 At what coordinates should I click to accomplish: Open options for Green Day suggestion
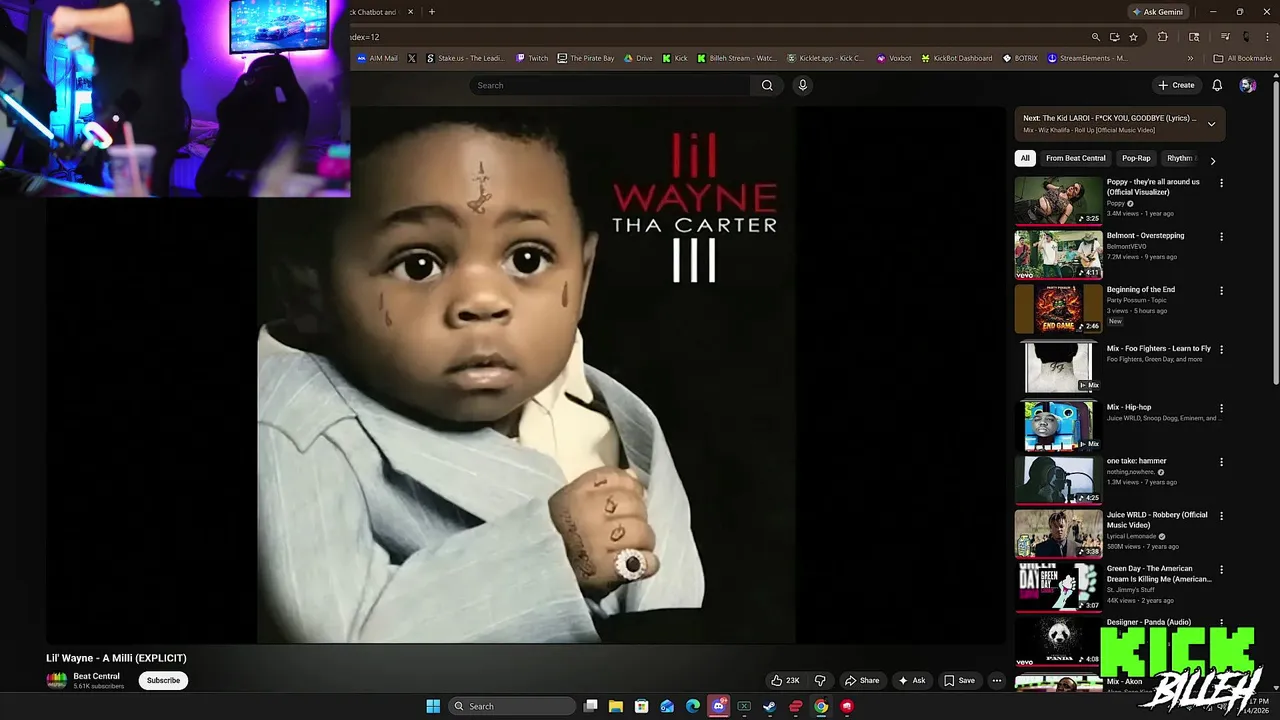pos(1221,570)
